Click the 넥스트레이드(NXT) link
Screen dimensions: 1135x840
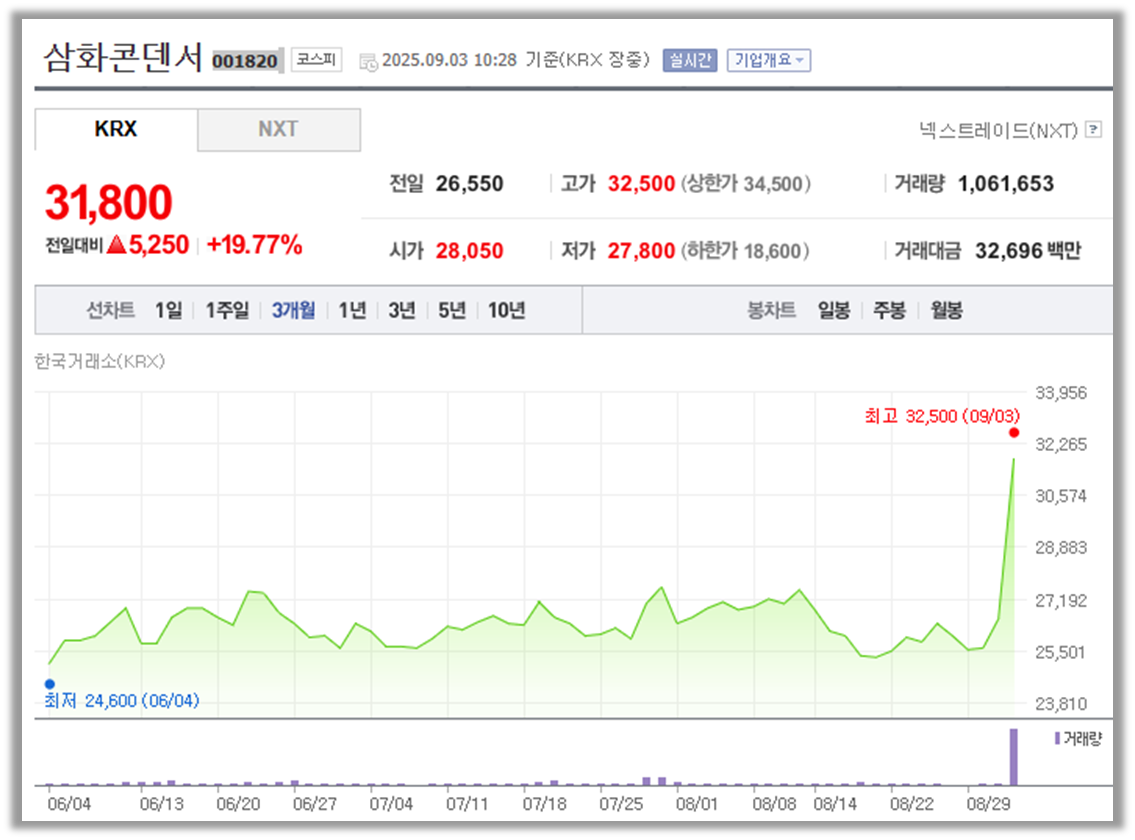click(999, 130)
